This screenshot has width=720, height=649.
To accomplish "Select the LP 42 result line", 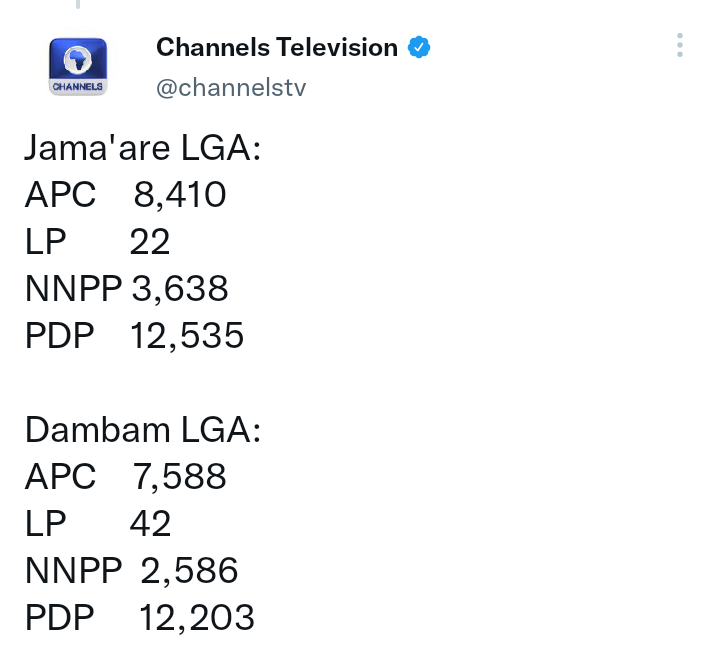I will (98, 524).
